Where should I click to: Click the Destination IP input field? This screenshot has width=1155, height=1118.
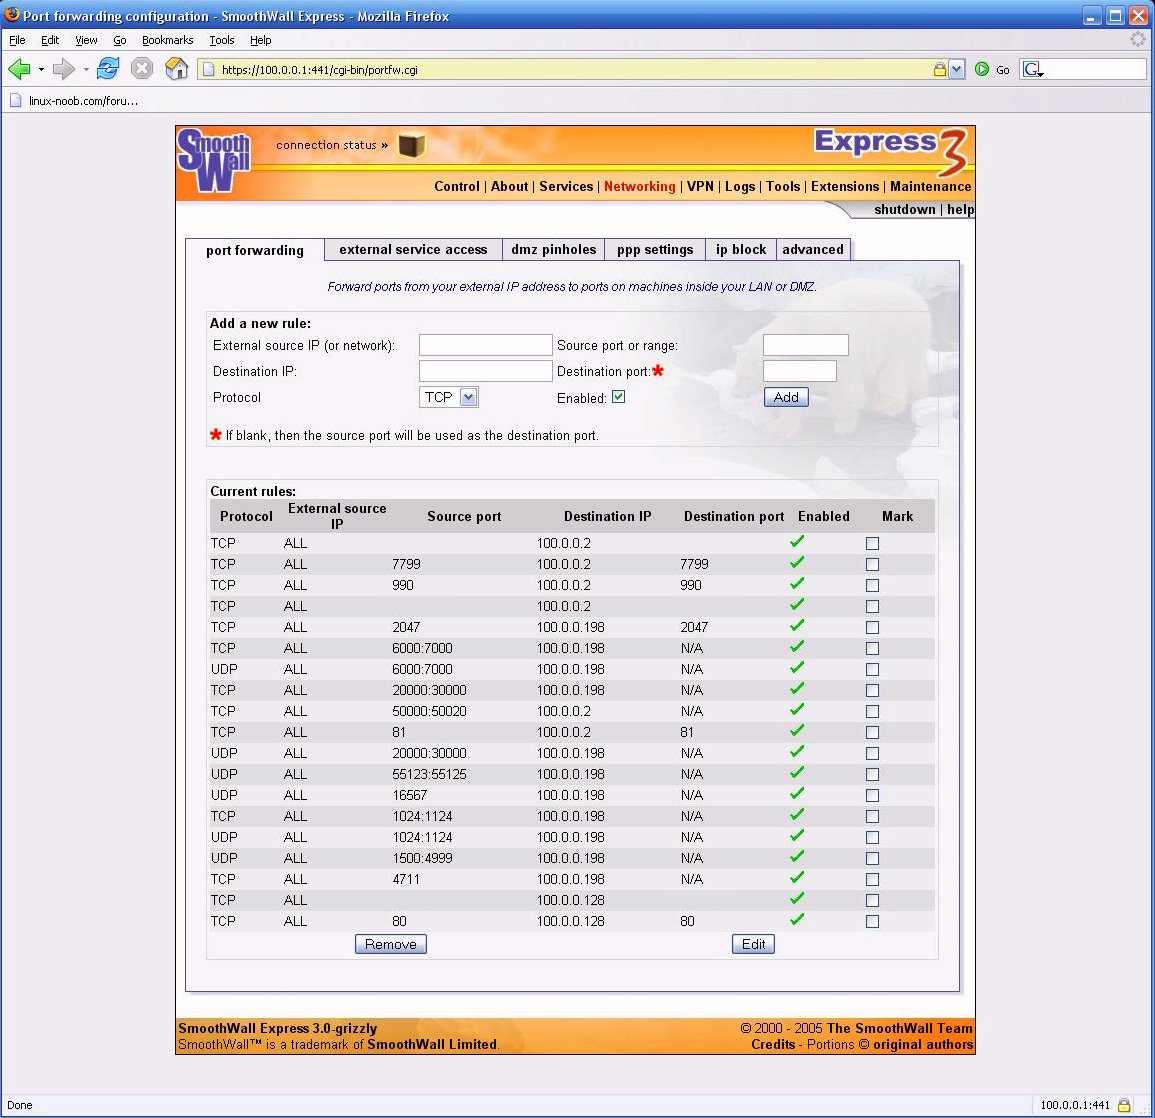pyautogui.click(x=485, y=371)
